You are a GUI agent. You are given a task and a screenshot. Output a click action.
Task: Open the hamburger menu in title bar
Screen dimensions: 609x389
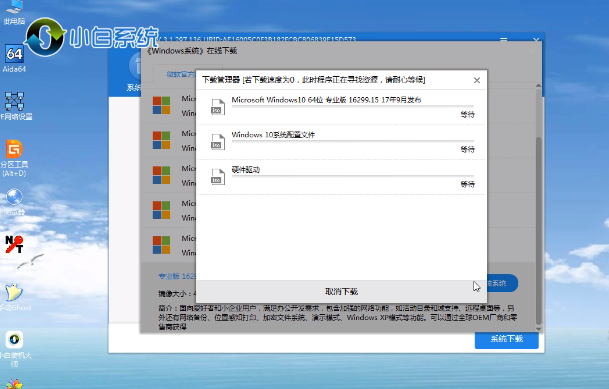pyautogui.click(x=504, y=40)
